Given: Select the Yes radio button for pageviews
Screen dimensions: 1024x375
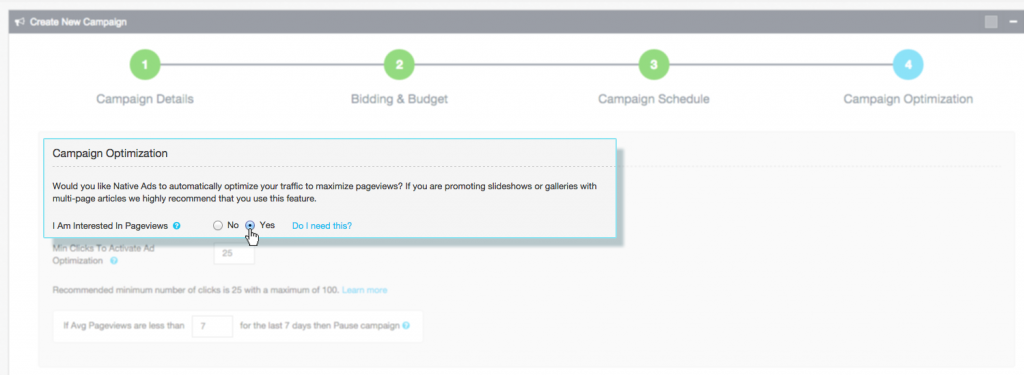Looking at the screenshot, I should point(250,225).
